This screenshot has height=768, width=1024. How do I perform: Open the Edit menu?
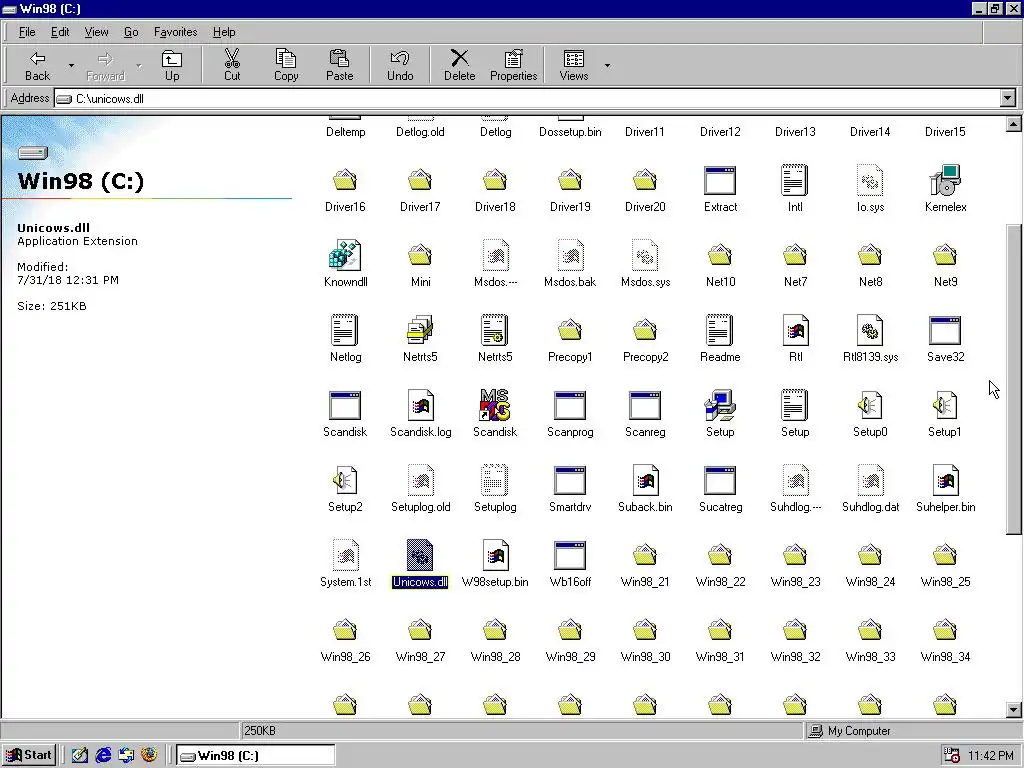click(59, 32)
